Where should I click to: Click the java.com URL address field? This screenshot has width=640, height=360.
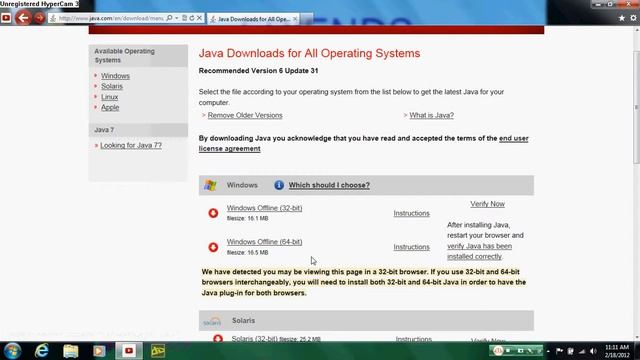pos(110,18)
